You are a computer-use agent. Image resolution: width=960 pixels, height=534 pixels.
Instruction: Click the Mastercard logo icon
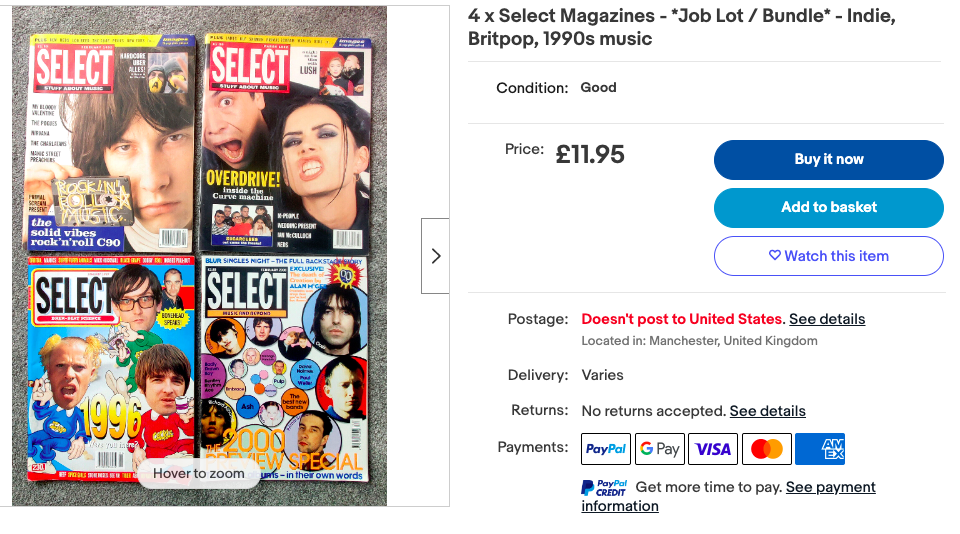click(767, 449)
